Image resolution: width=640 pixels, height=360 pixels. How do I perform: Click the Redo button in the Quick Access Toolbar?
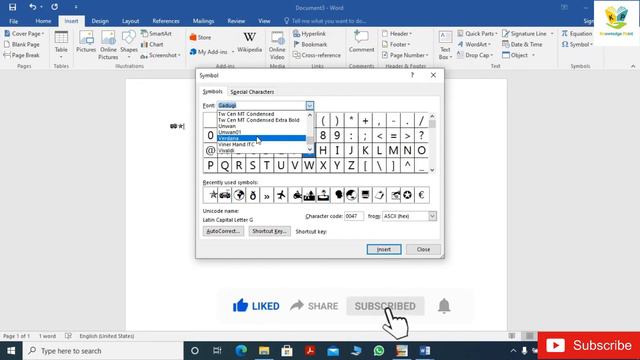point(54,7)
